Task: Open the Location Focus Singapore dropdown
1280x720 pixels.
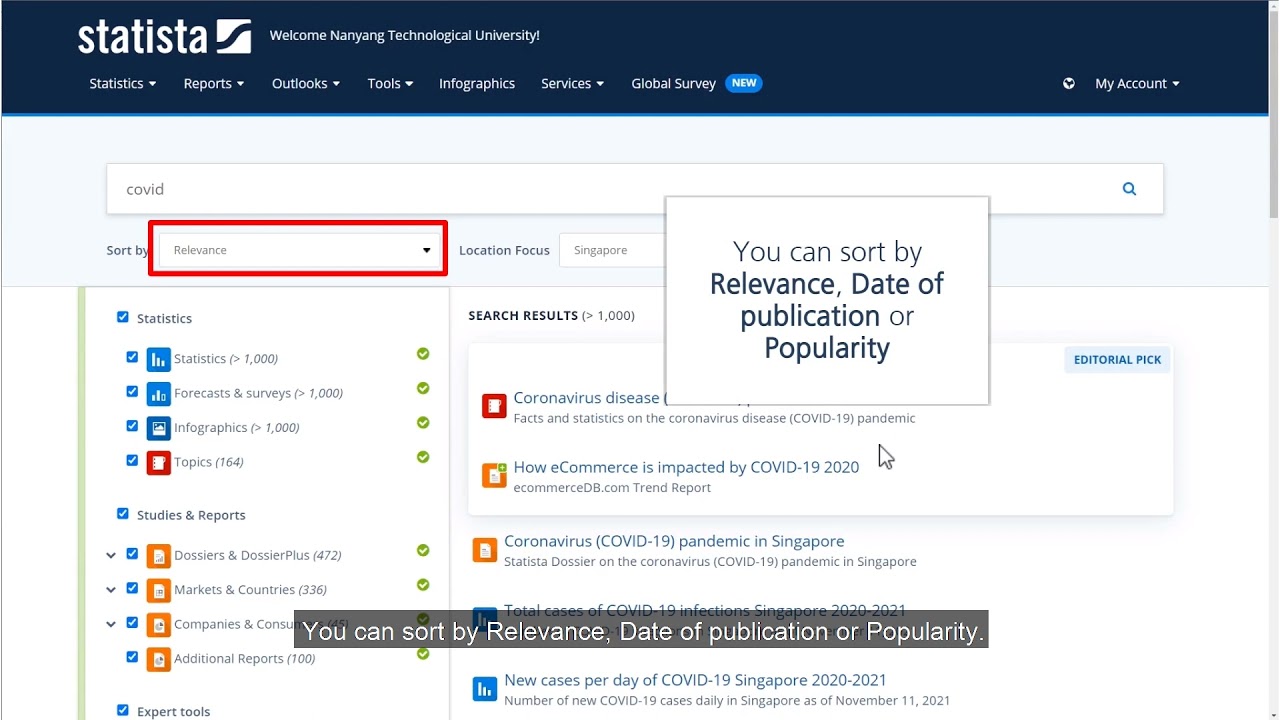Action: tap(612, 250)
